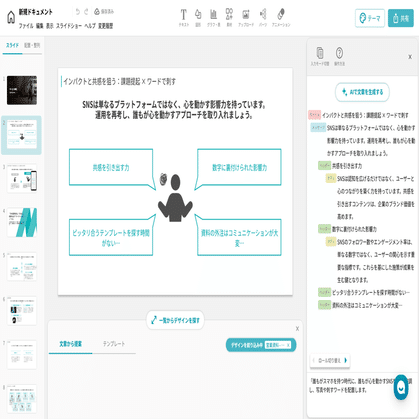
Task: Open the 変更履歴 menu
Action: [105, 26]
